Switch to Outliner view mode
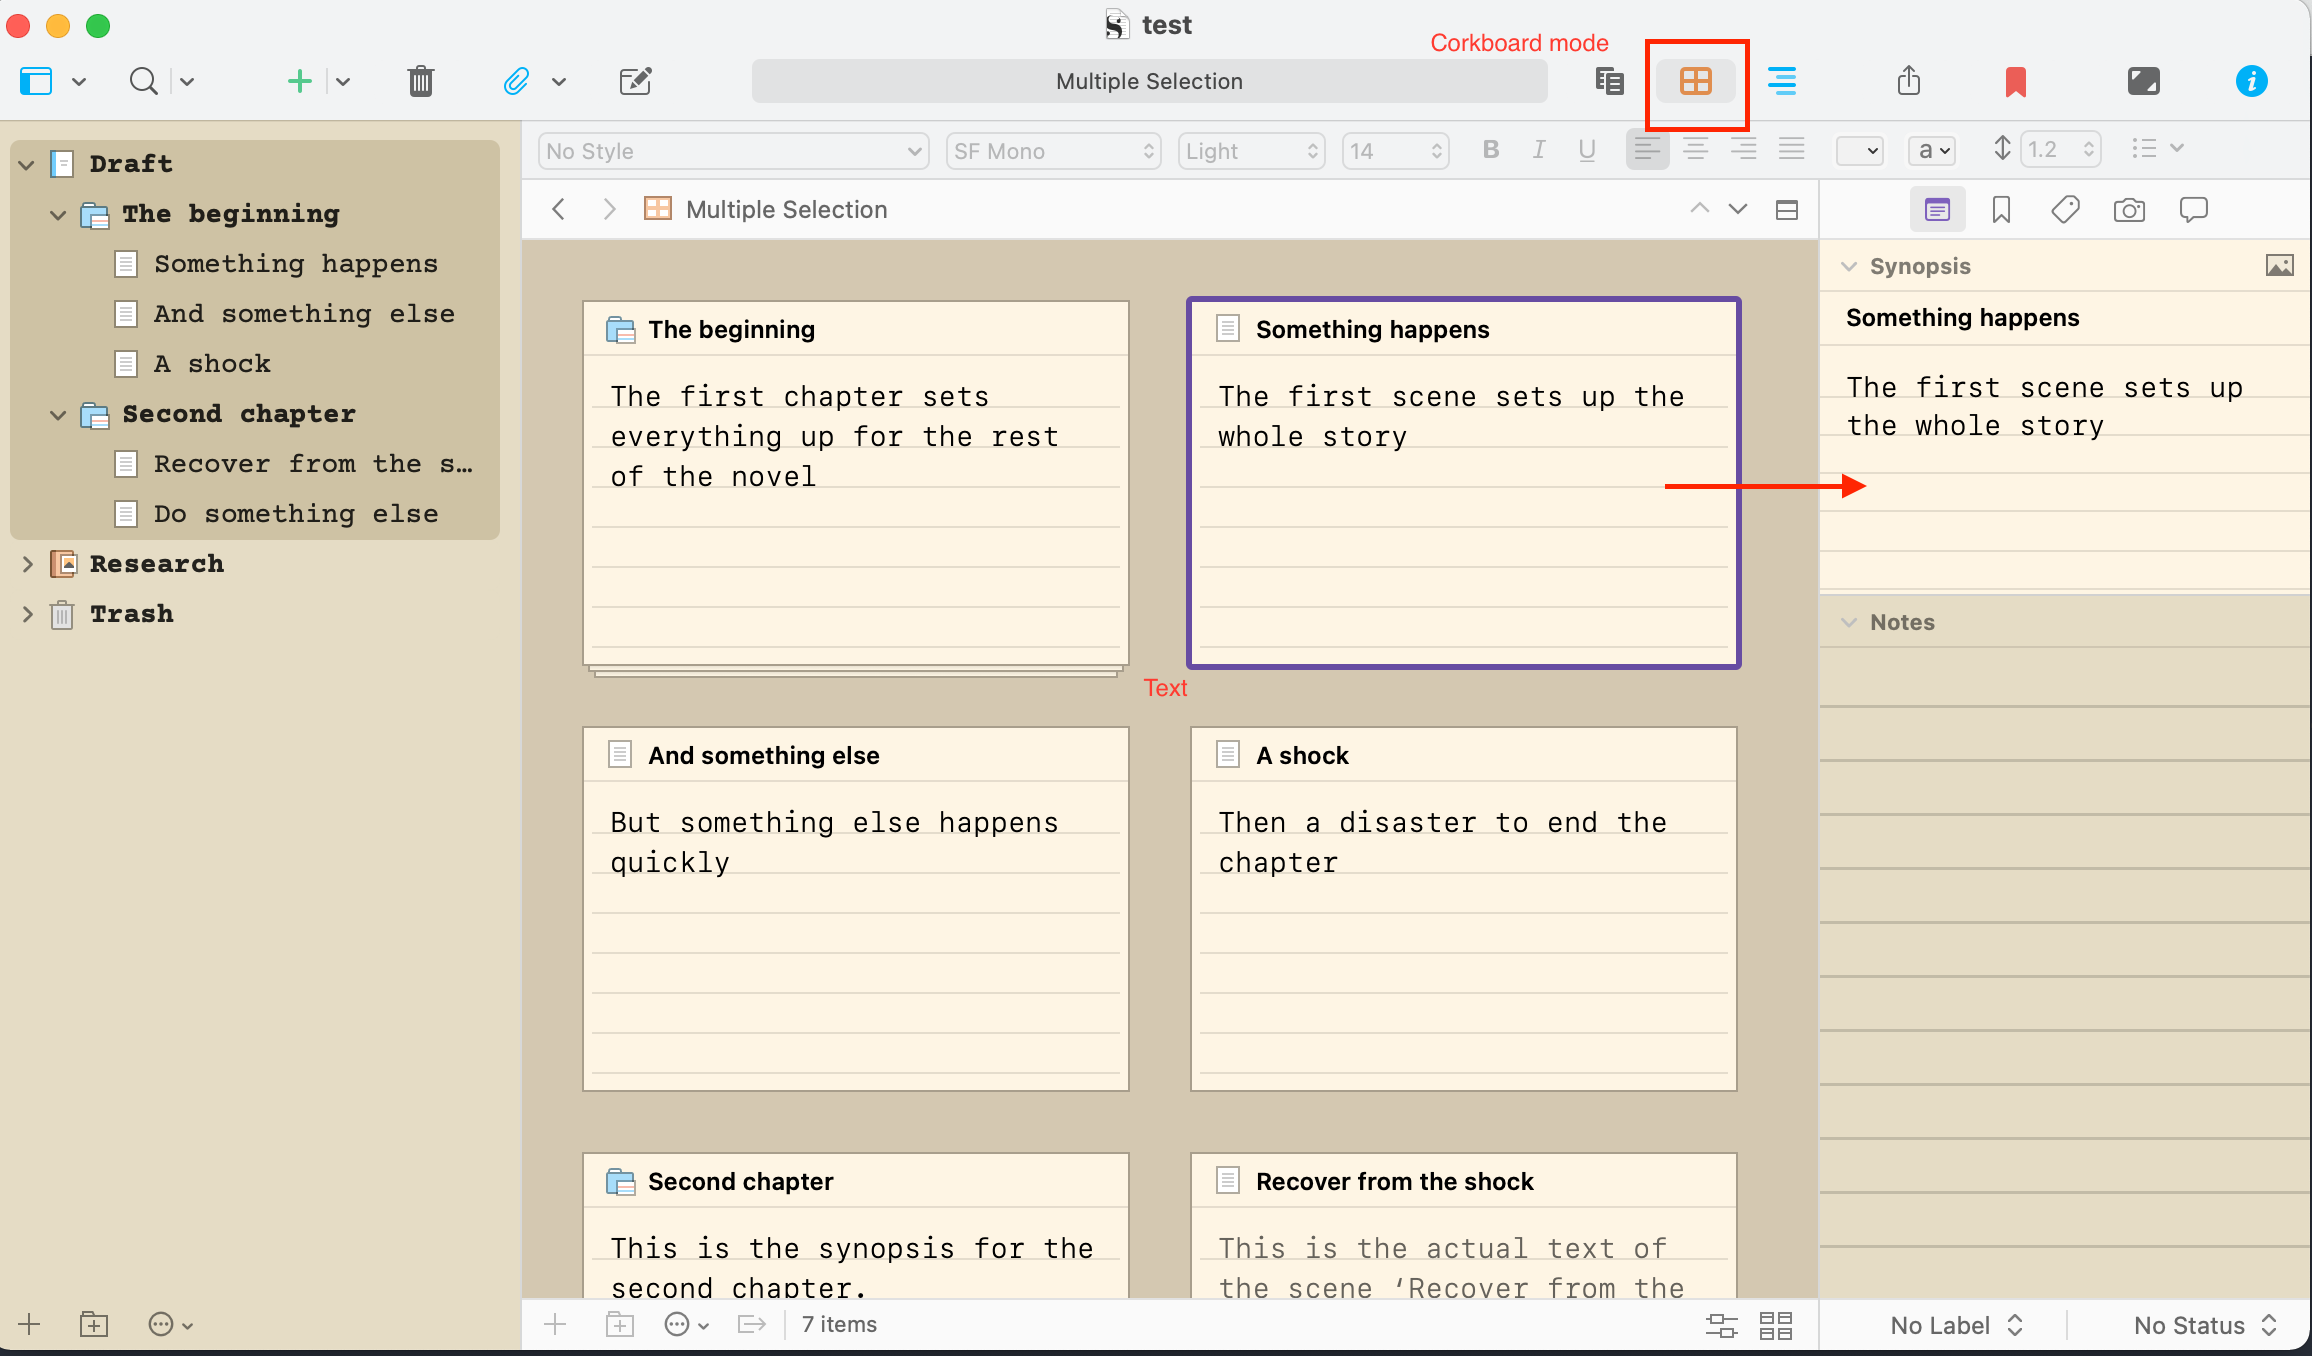 point(1781,81)
